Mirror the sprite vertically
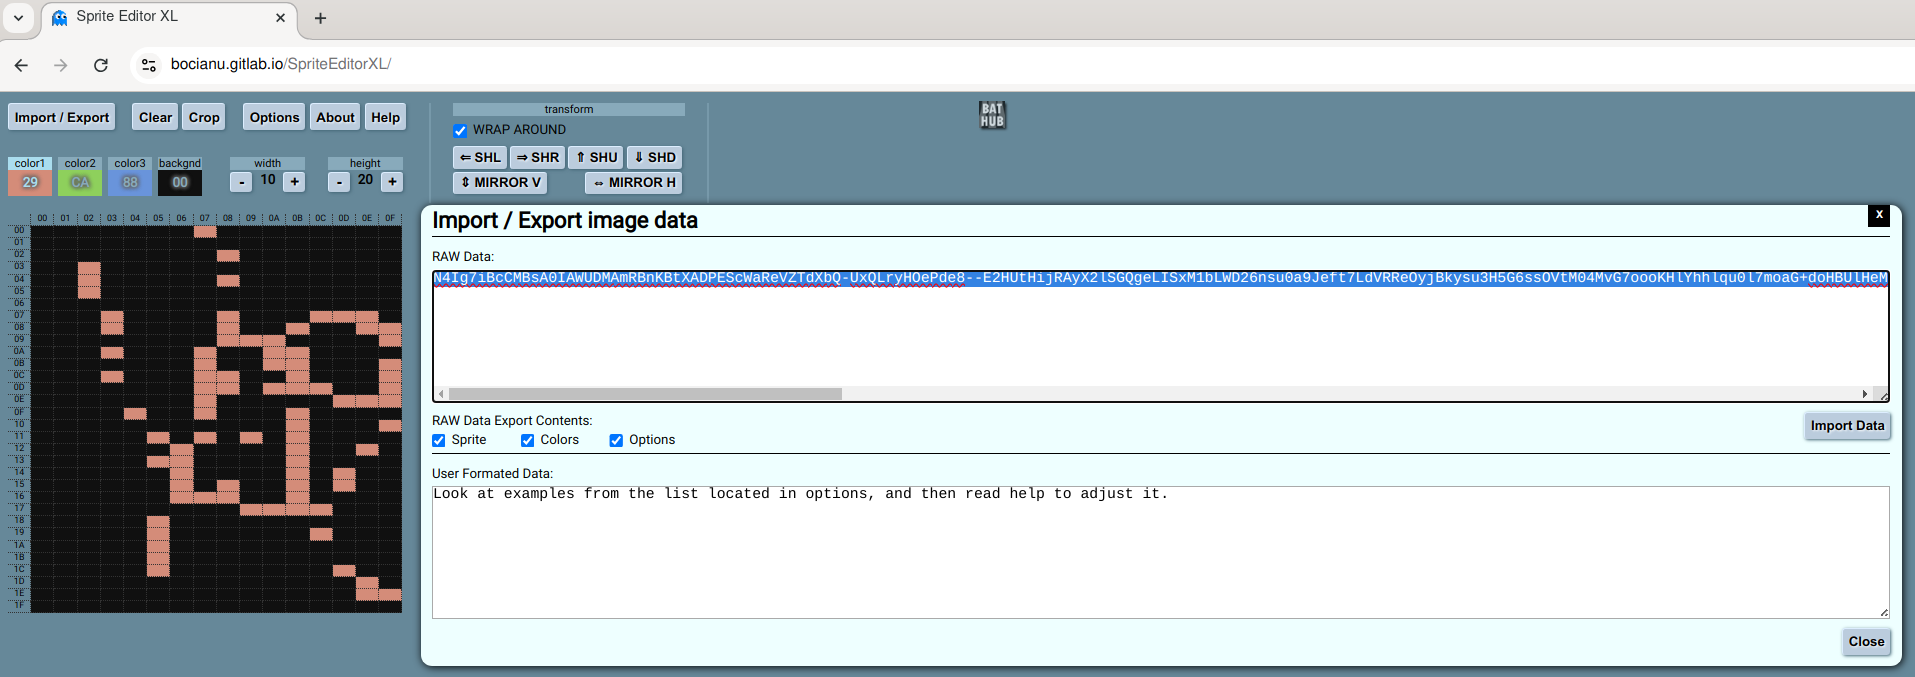Screen dimensions: 1915x677 [500, 182]
